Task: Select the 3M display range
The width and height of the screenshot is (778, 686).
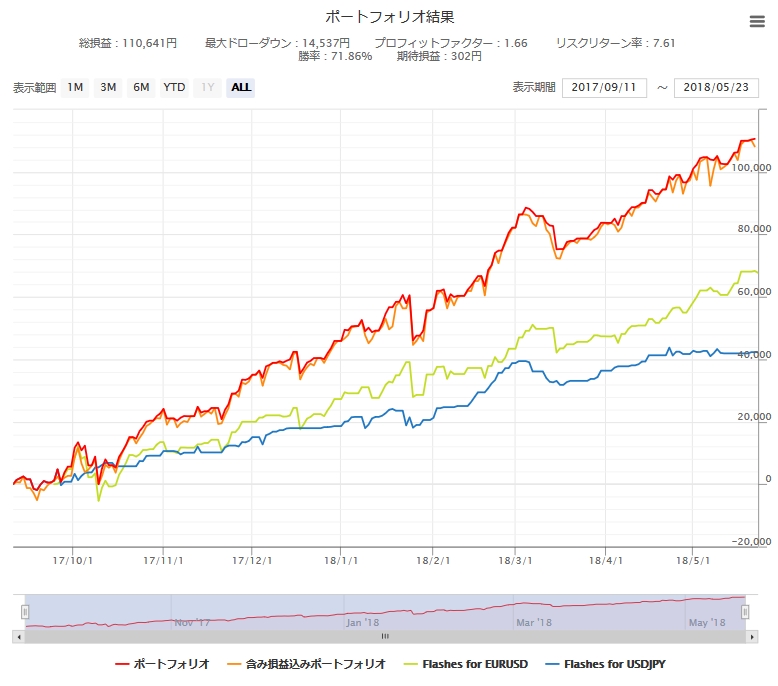Action: (x=108, y=88)
